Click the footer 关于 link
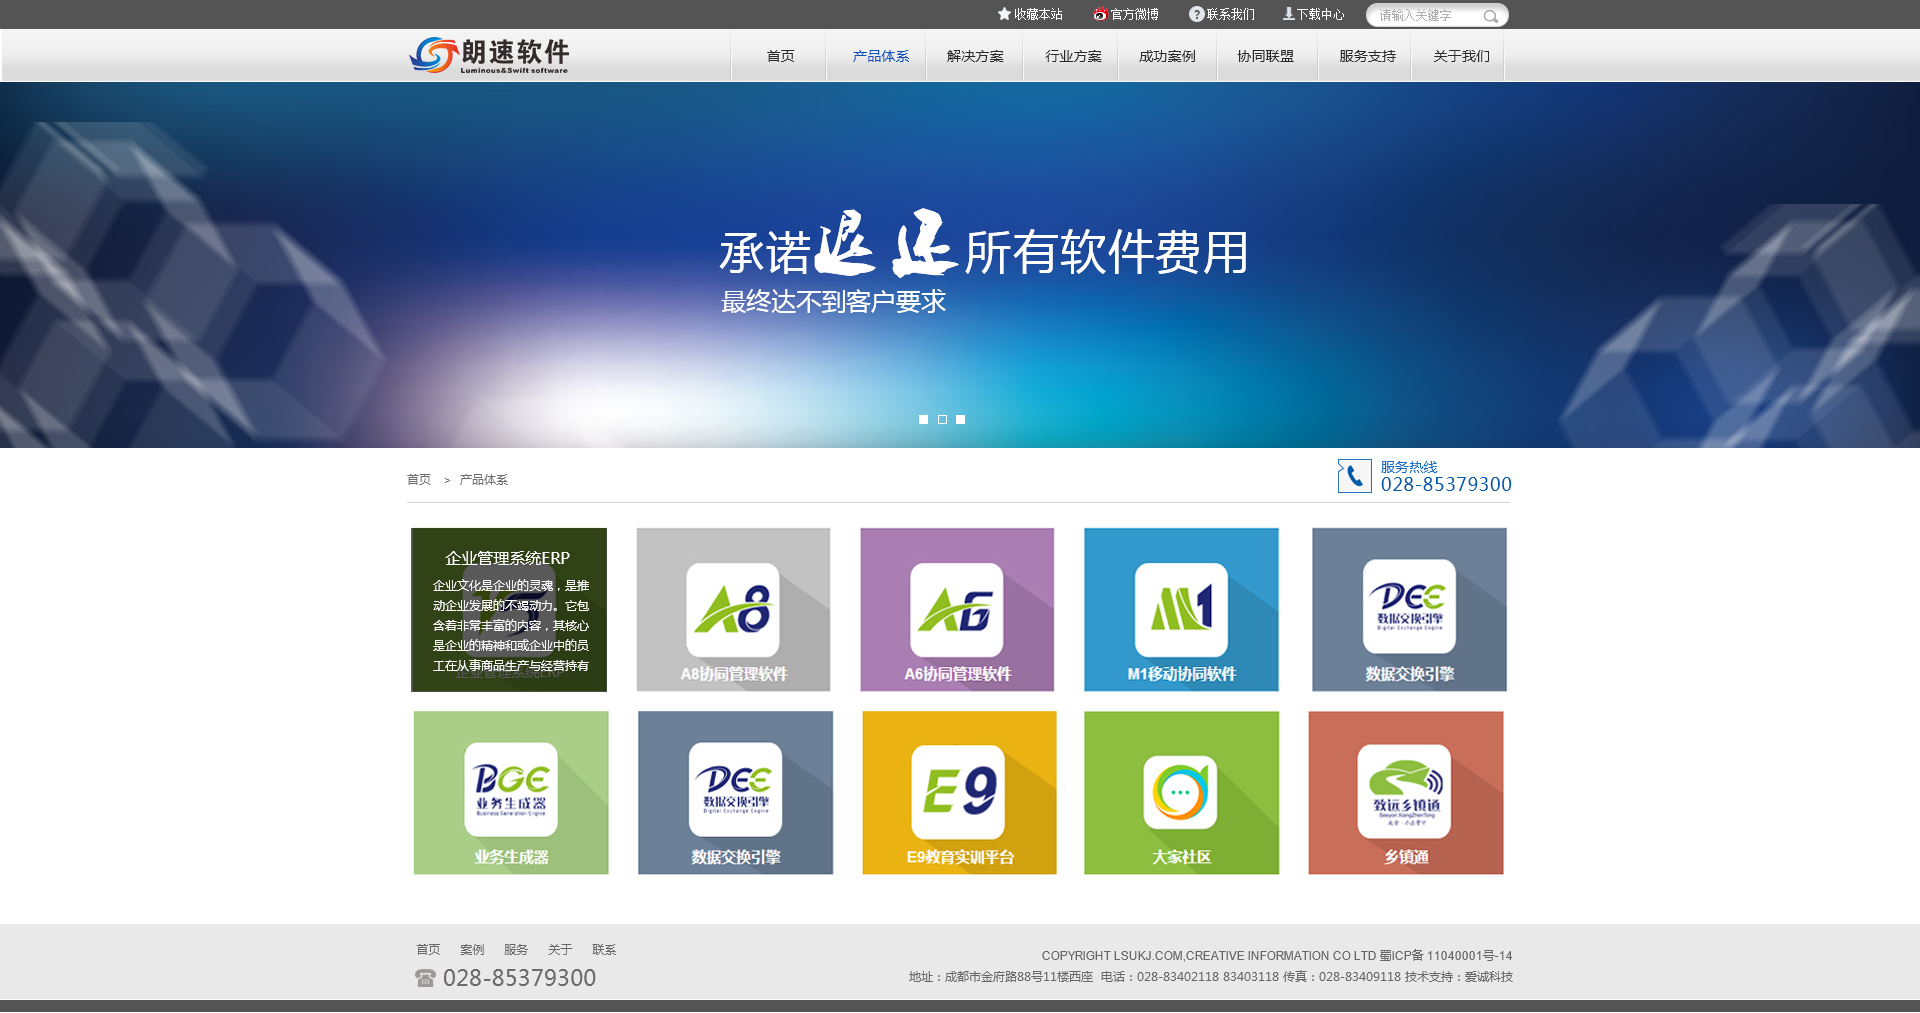Image resolution: width=1920 pixels, height=1013 pixels. 560,950
